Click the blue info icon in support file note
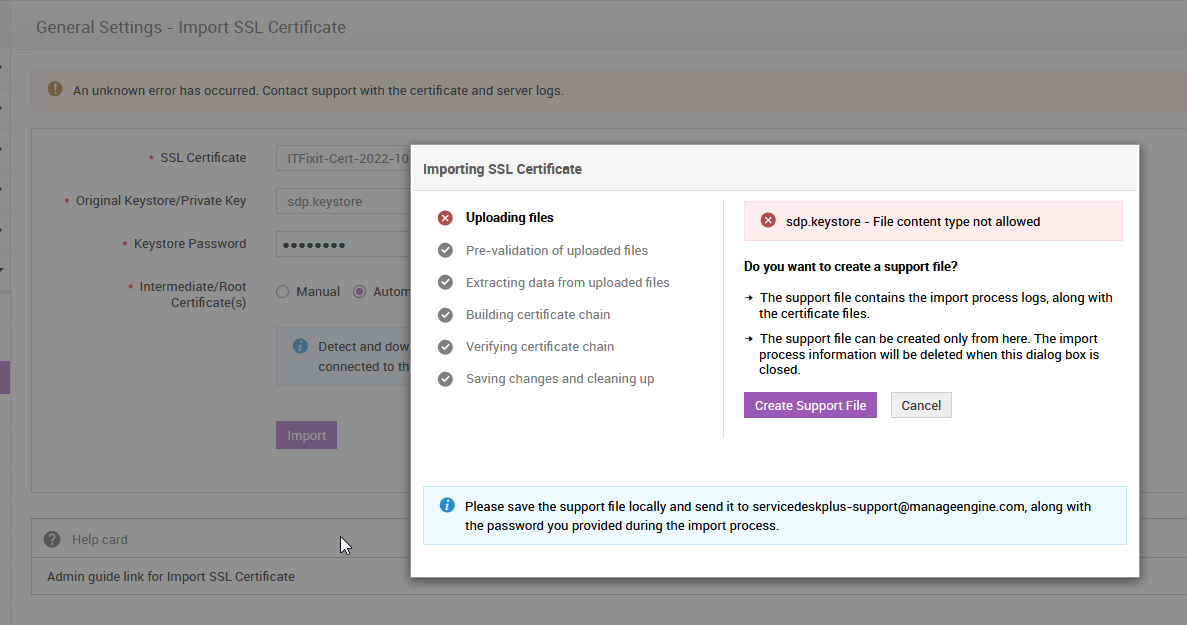Viewport: 1187px width, 625px height. [448, 505]
